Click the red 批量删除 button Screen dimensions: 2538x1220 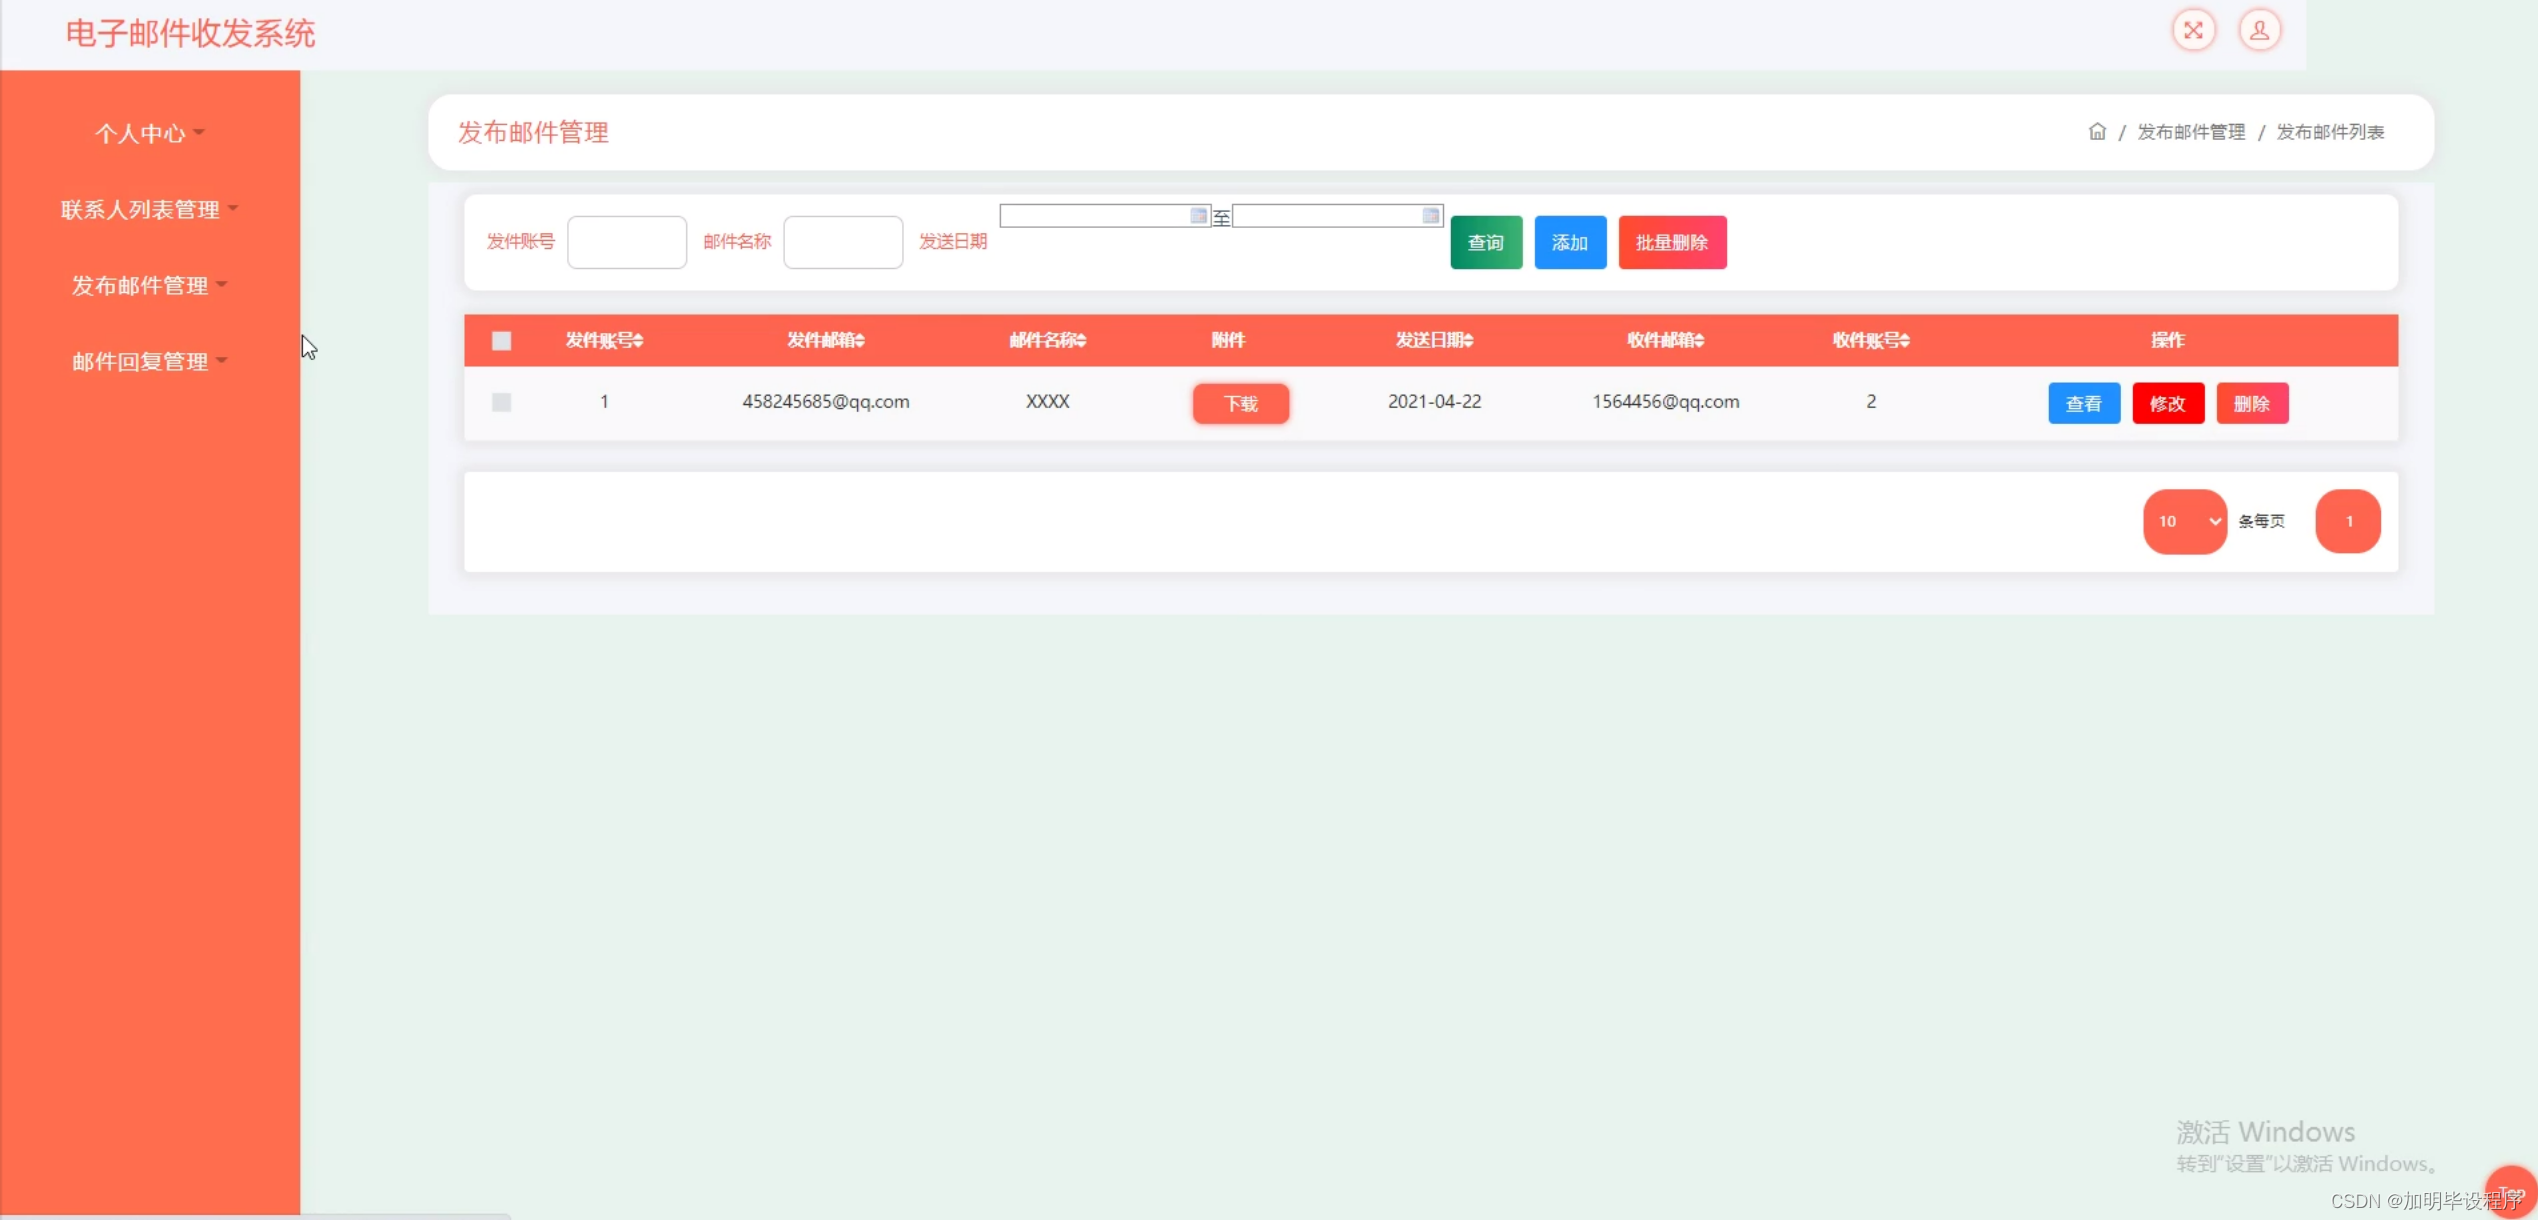click(1671, 242)
